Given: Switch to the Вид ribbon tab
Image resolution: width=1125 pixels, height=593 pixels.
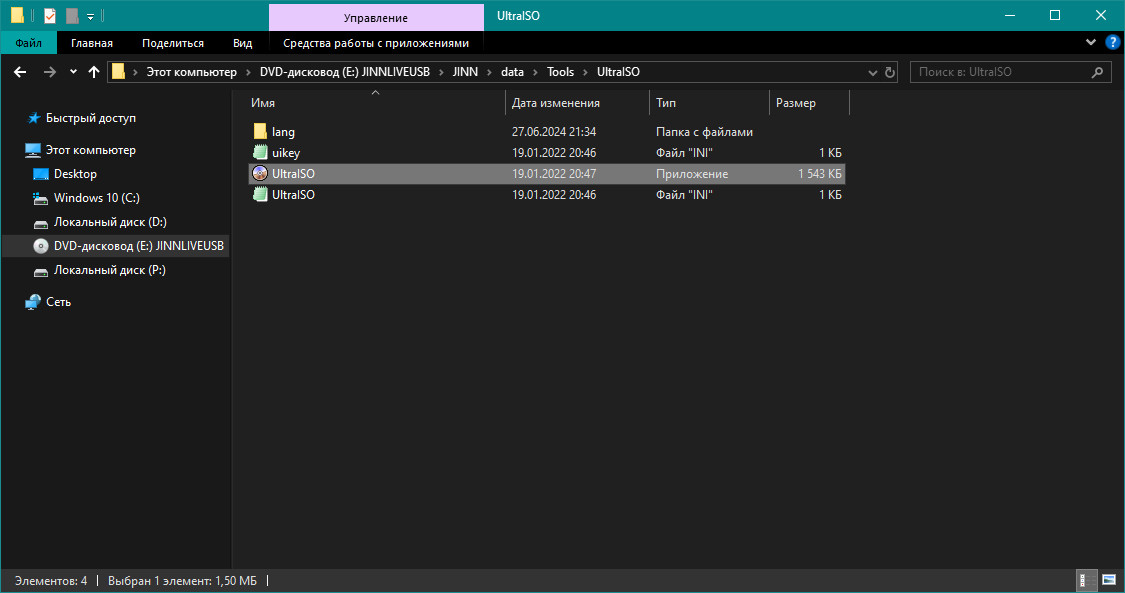Looking at the screenshot, I should 242,43.
